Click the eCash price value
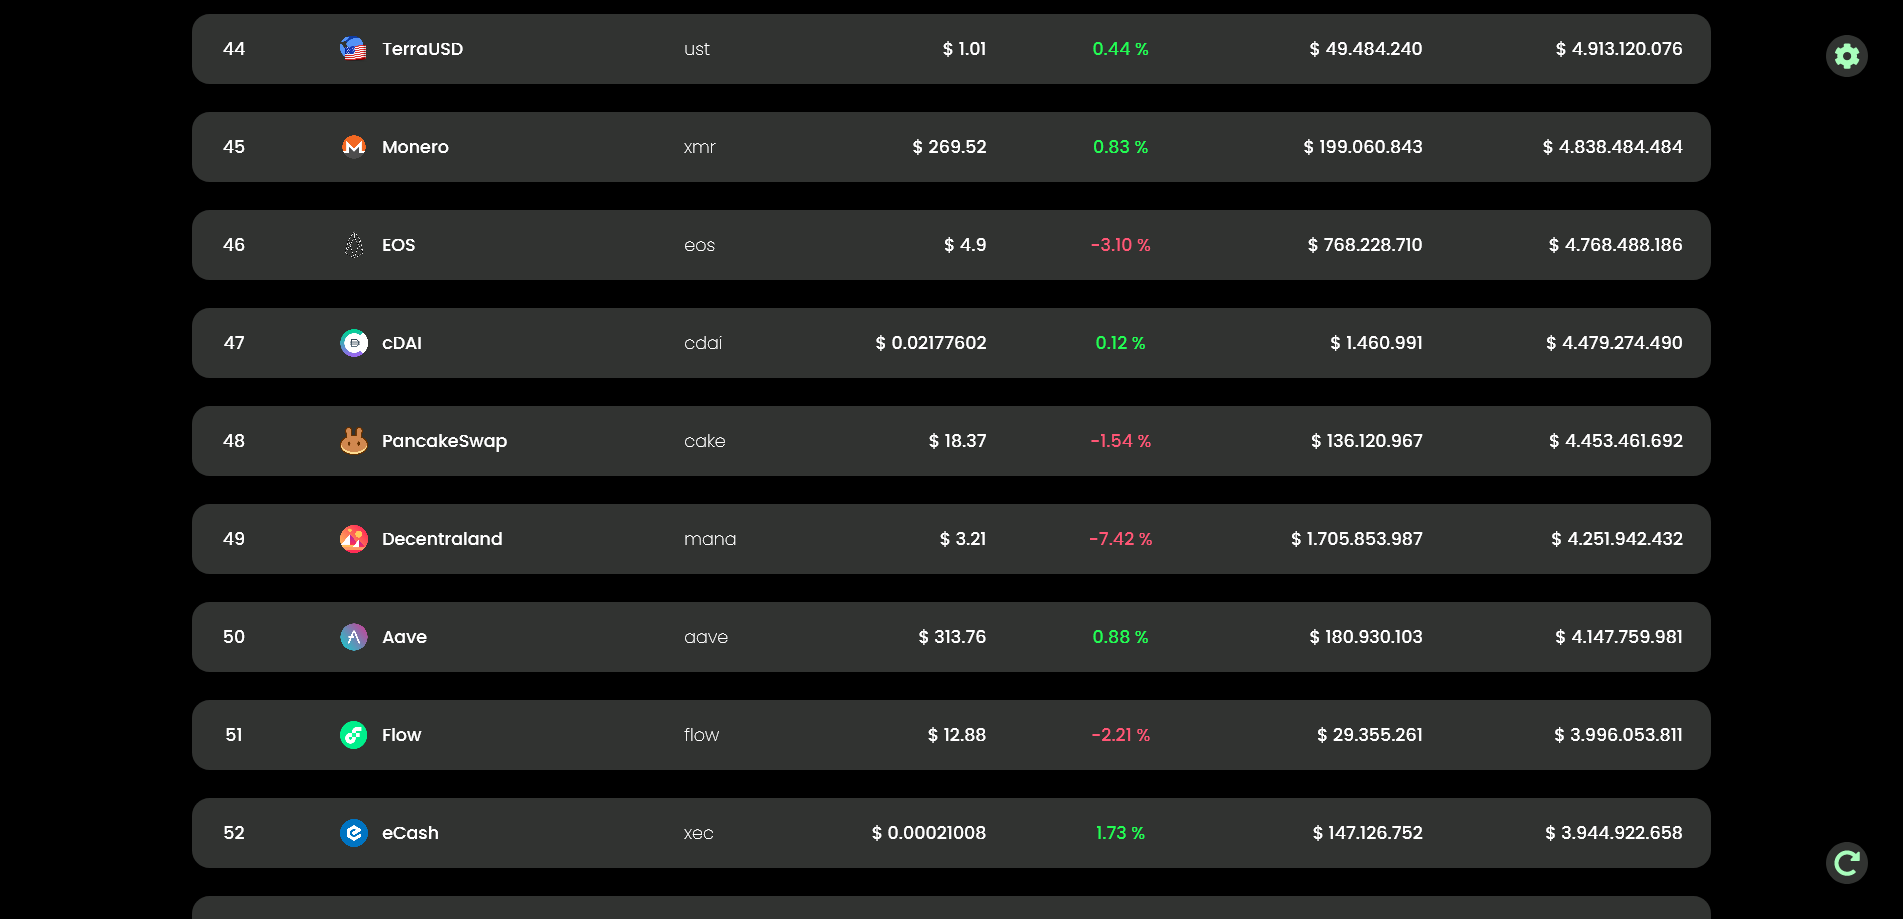 click(929, 833)
